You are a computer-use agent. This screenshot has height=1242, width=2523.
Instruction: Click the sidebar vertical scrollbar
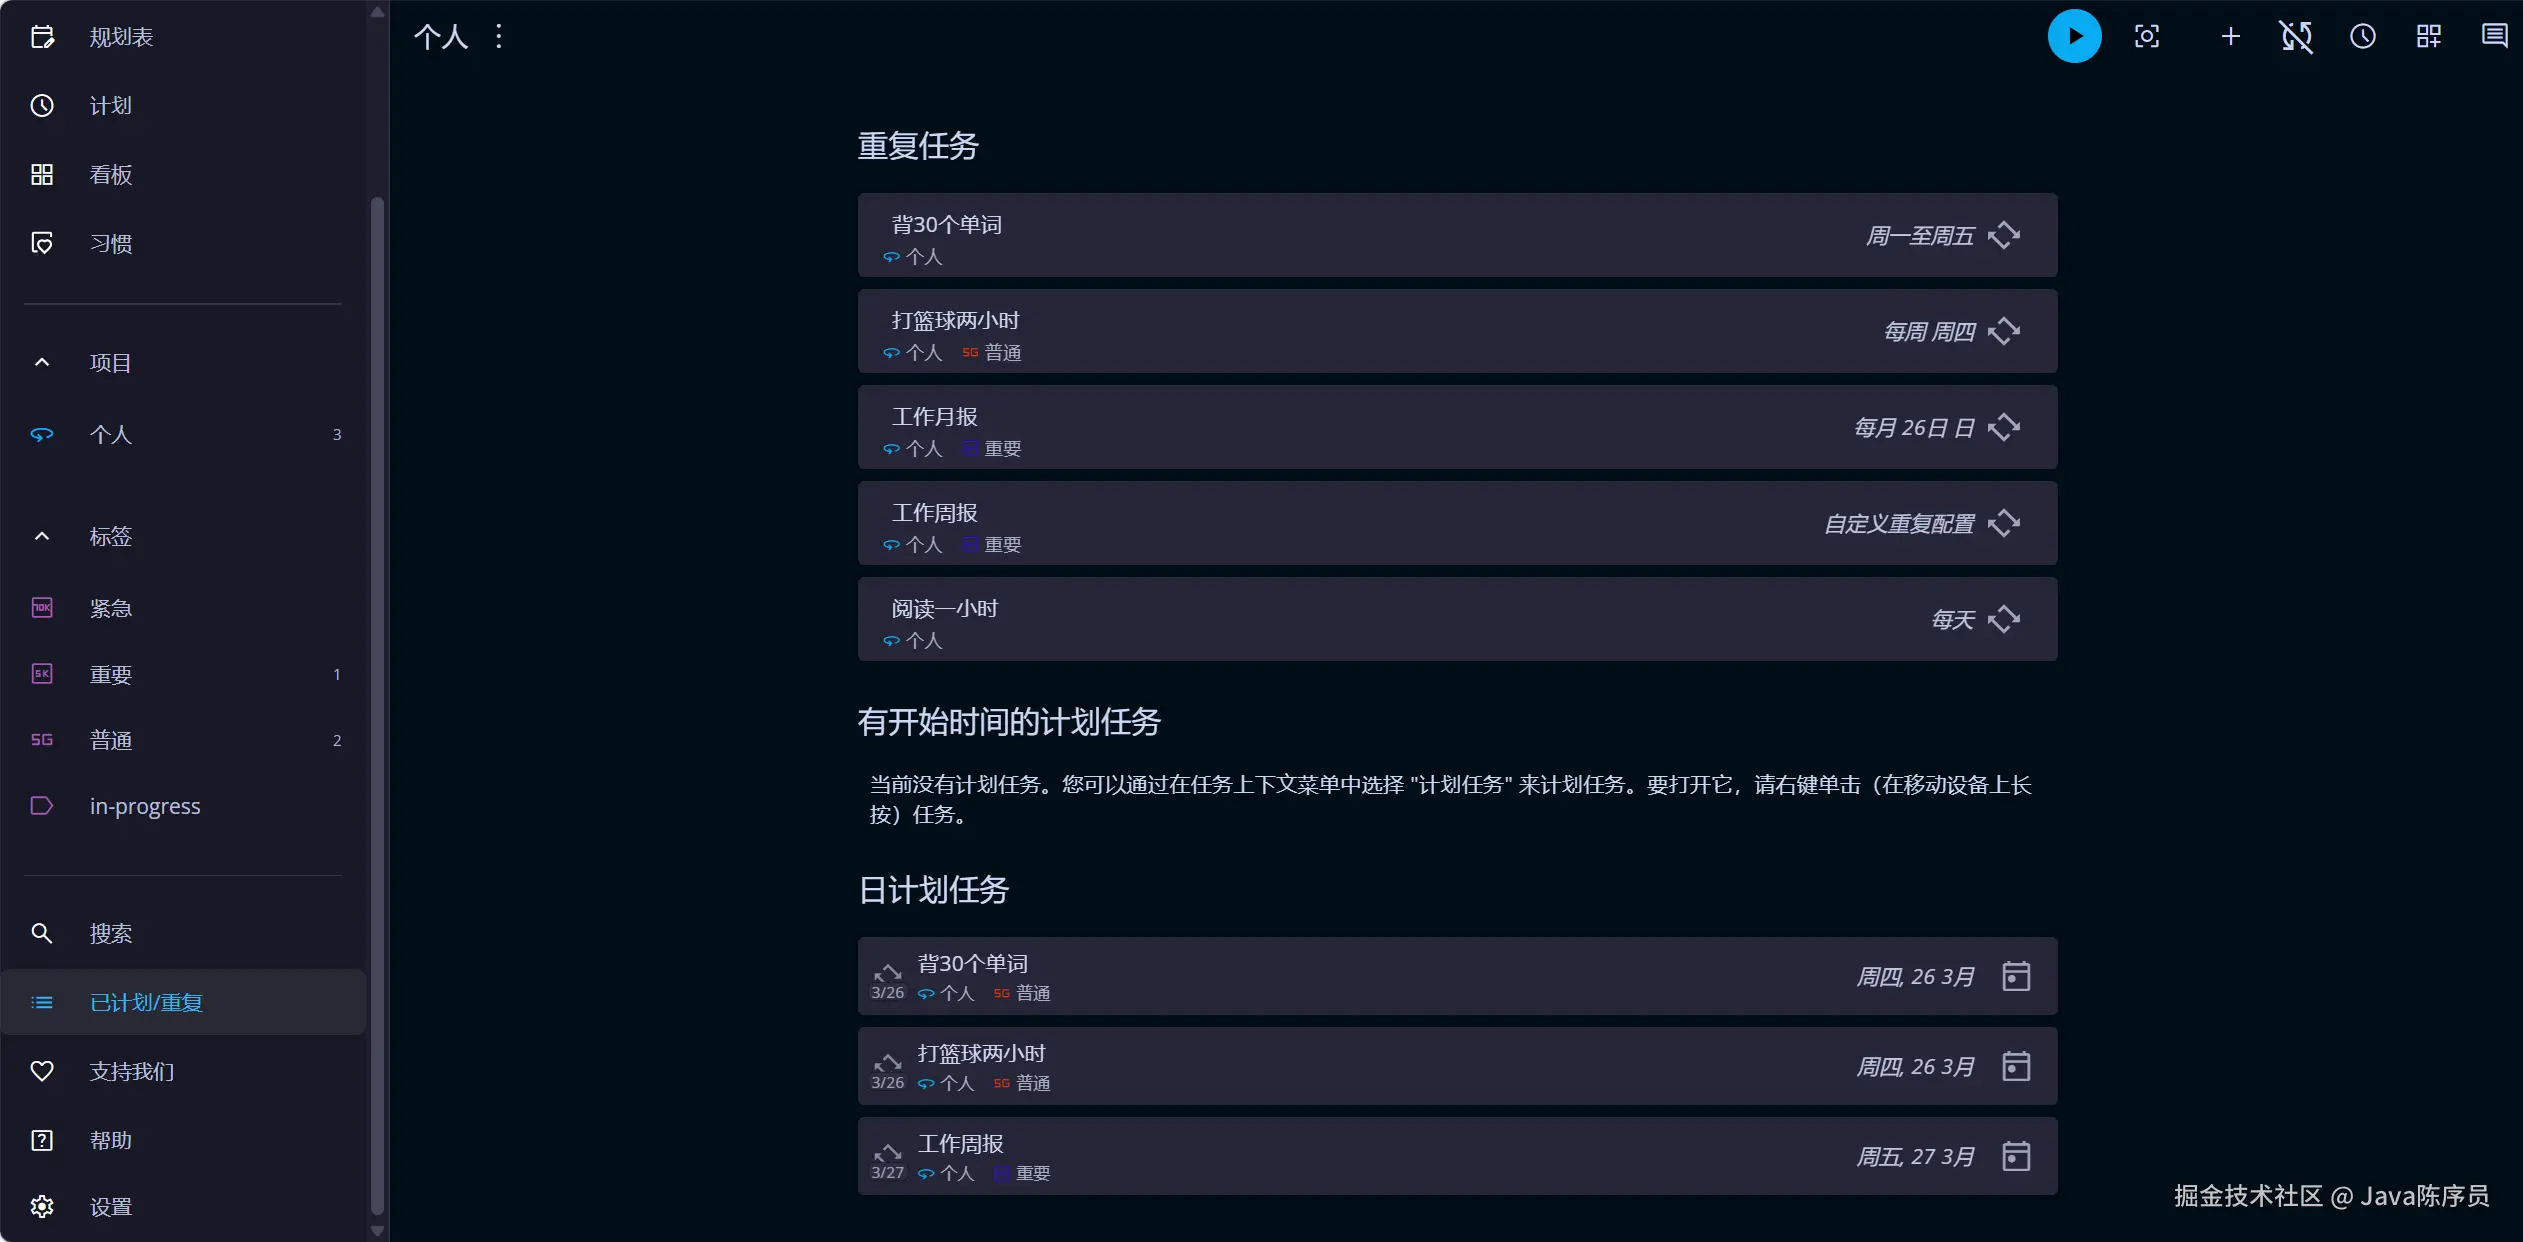(377, 700)
